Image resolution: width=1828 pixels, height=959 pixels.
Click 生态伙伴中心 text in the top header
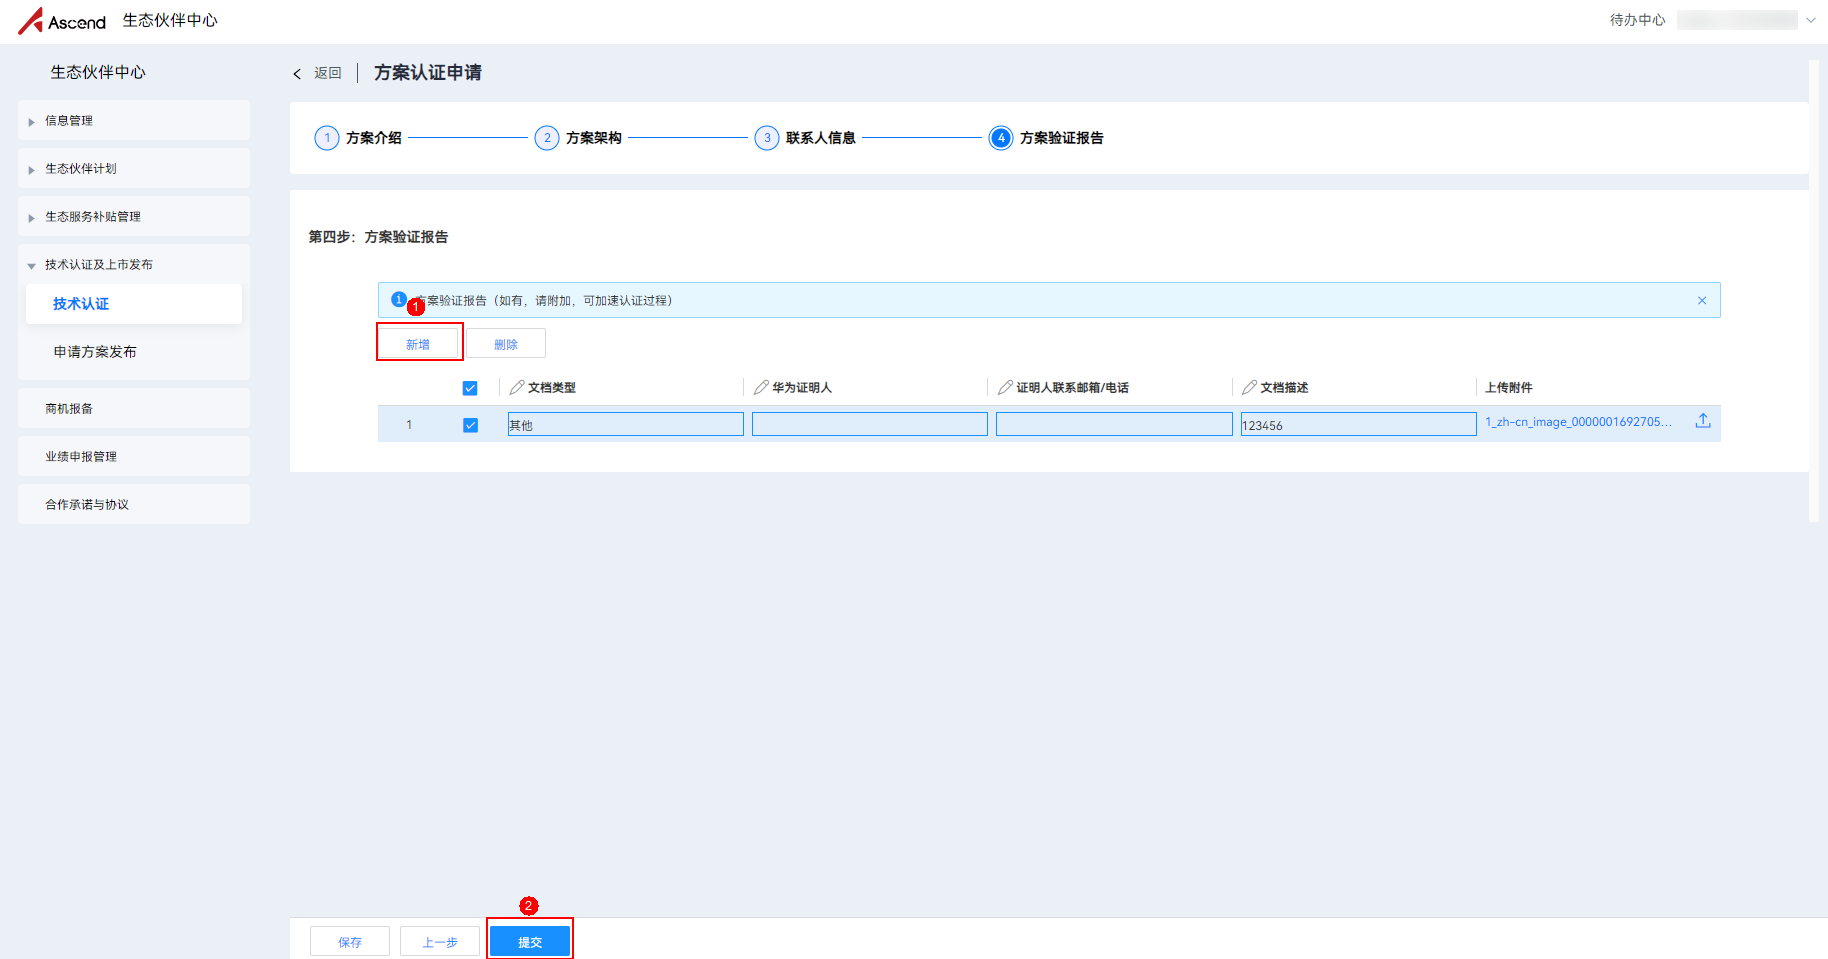[x=170, y=20]
